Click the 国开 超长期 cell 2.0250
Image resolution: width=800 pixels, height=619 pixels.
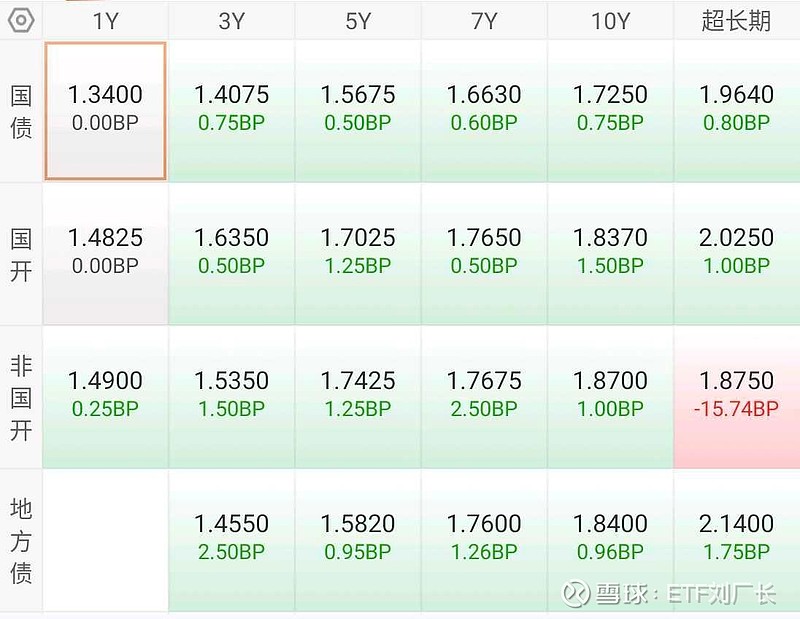tap(737, 253)
